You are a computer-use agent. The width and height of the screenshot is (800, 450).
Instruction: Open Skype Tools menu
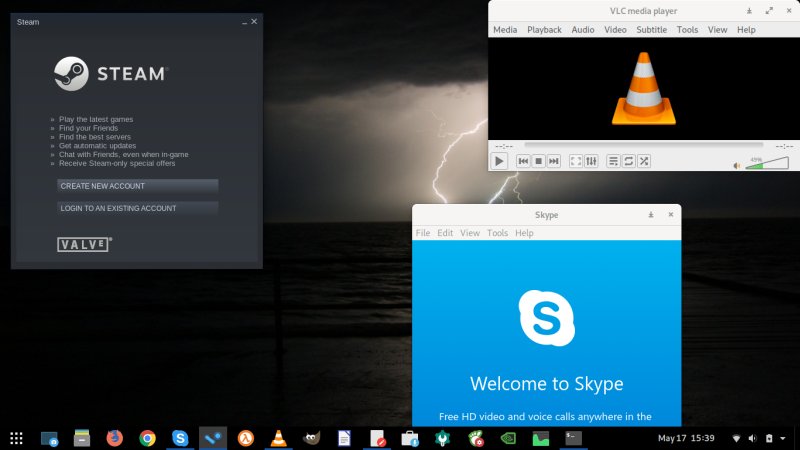[x=497, y=233]
